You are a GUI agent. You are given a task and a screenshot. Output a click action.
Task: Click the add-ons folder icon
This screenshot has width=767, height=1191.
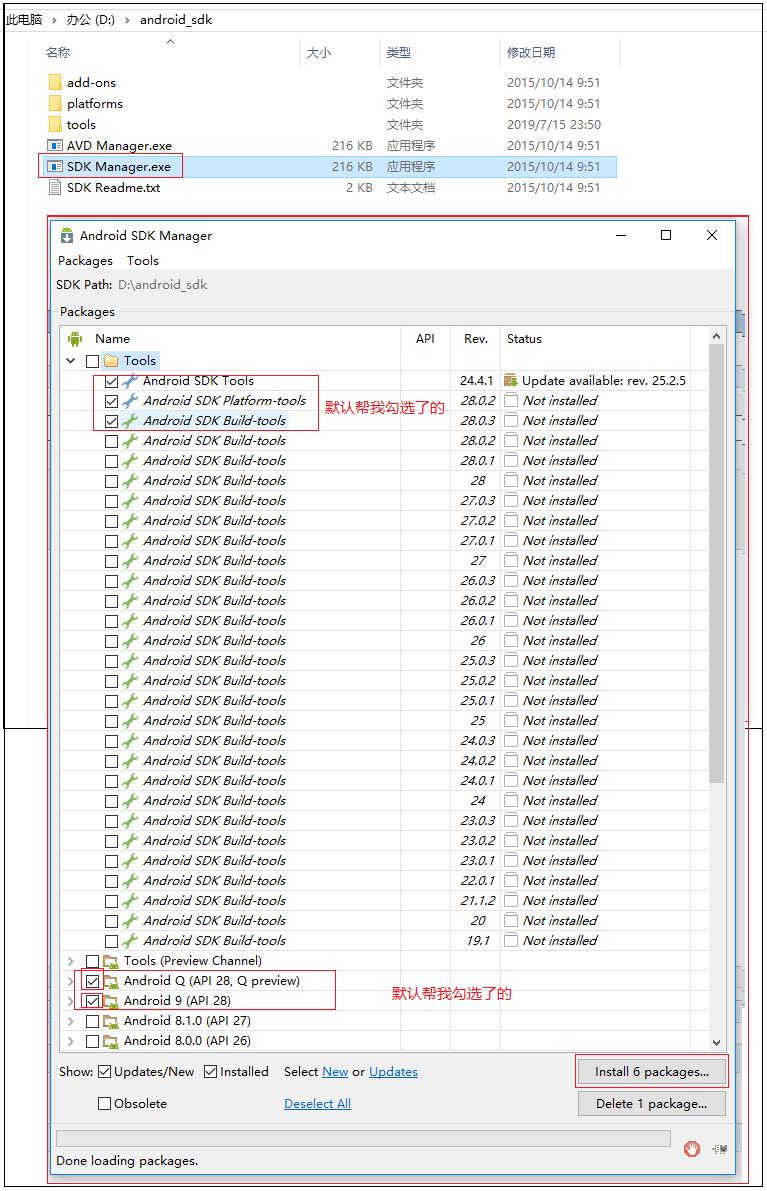(x=55, y=82)
